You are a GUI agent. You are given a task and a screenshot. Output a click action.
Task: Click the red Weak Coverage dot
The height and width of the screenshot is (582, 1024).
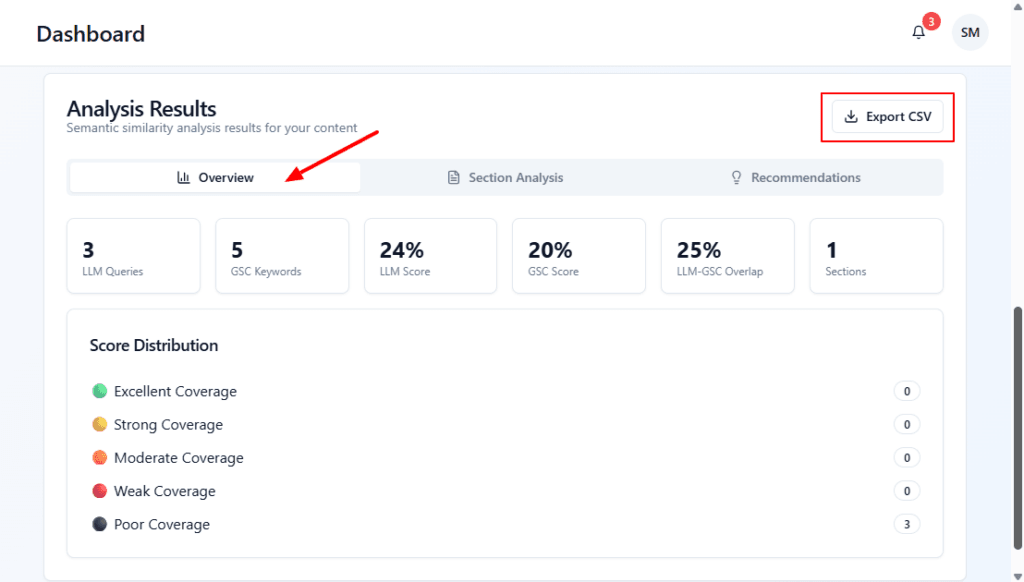tap(99, 491)
